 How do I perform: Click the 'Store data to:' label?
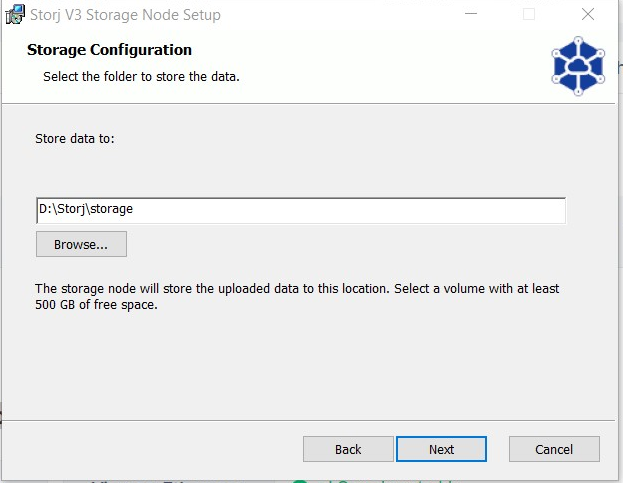[x=75, y=139]
